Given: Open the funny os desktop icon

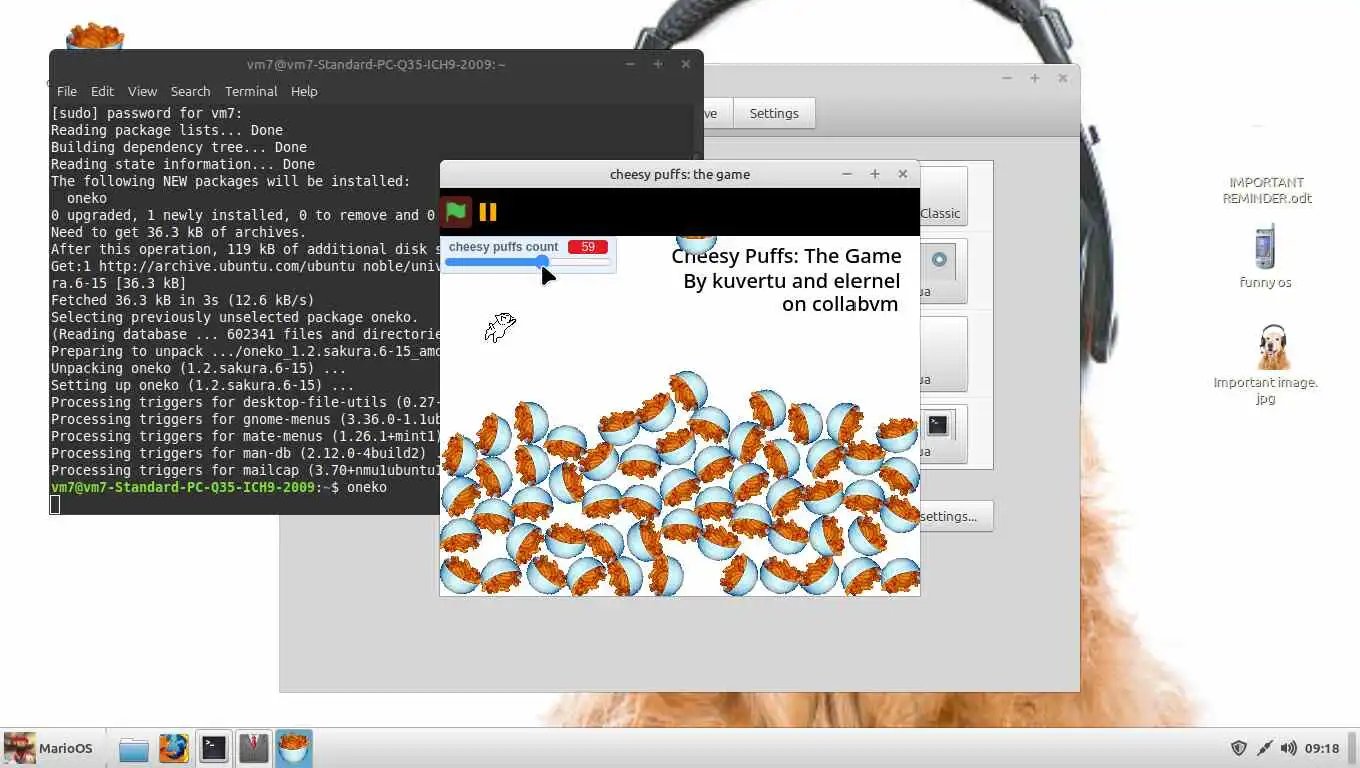Looking at the screenshot, I should [x=1265, y=256].
